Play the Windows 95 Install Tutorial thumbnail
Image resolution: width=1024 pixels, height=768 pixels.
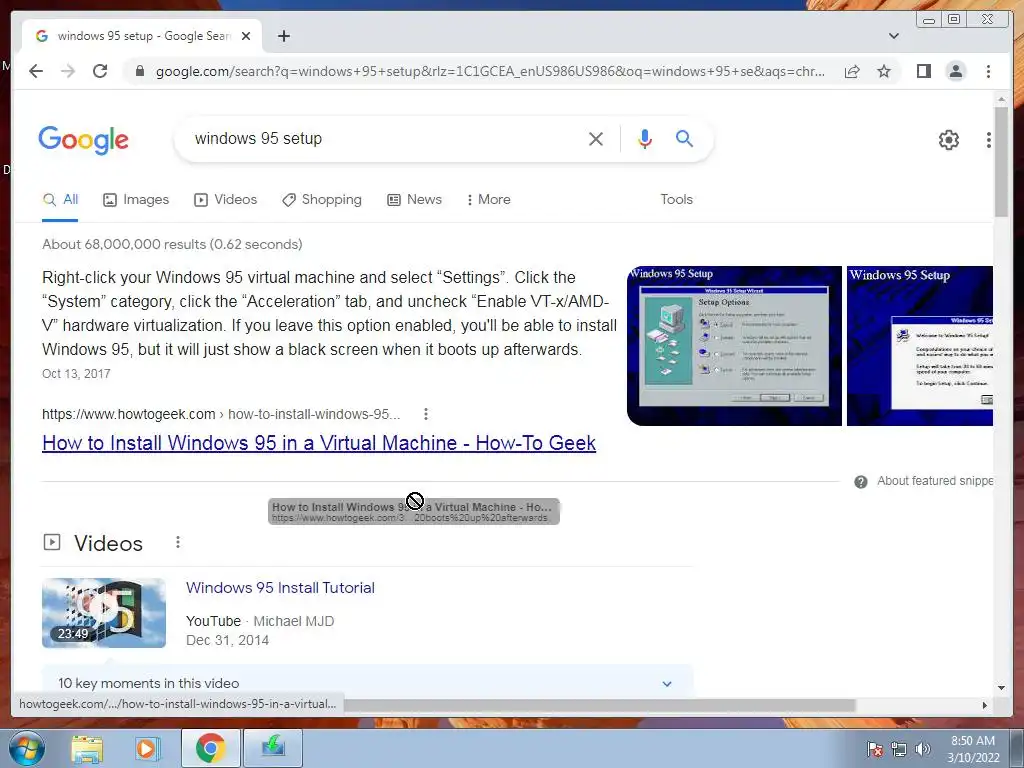pos(104,613)
